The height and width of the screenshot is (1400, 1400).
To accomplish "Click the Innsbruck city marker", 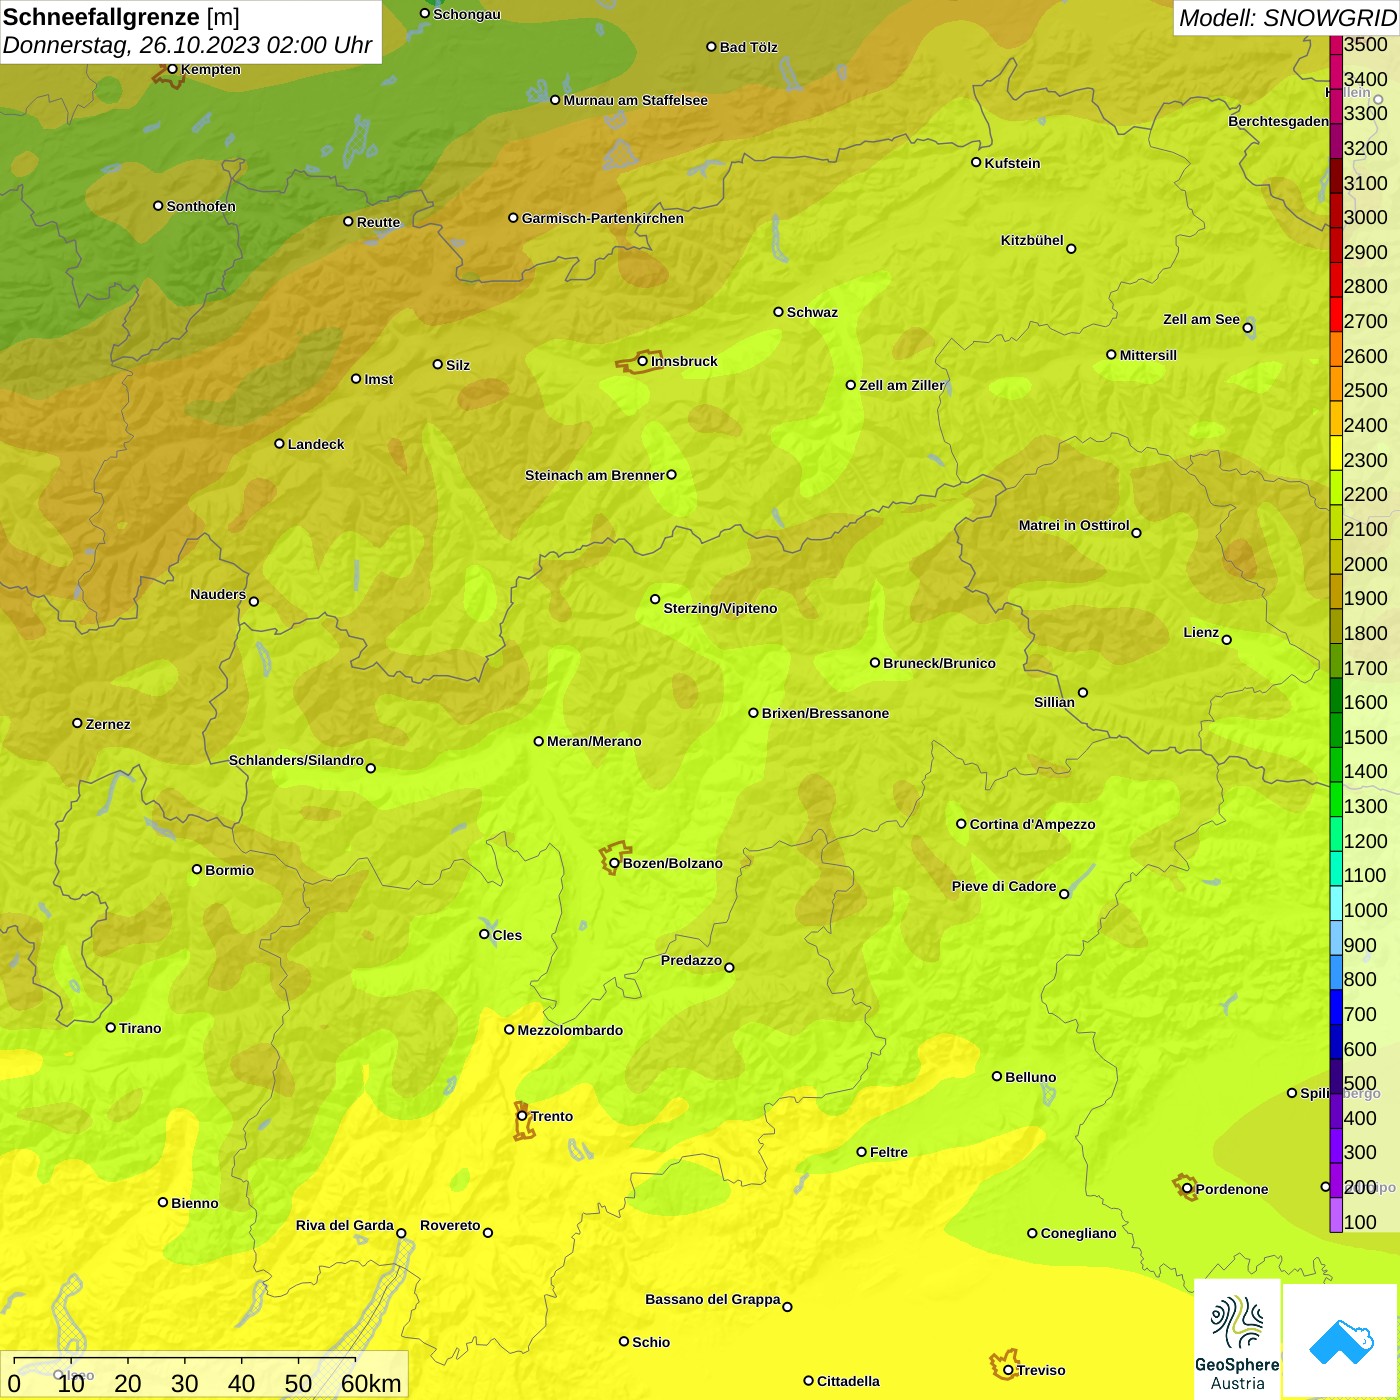I will pyautogui.click(x=643, y=361).
